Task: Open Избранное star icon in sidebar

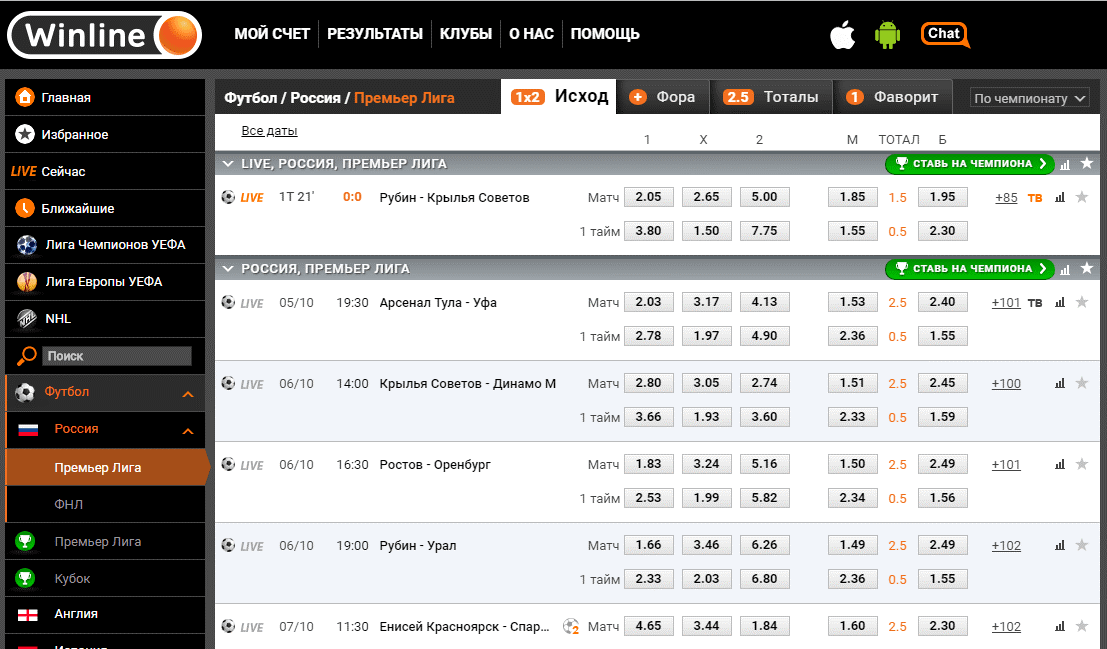Action: 25,134
